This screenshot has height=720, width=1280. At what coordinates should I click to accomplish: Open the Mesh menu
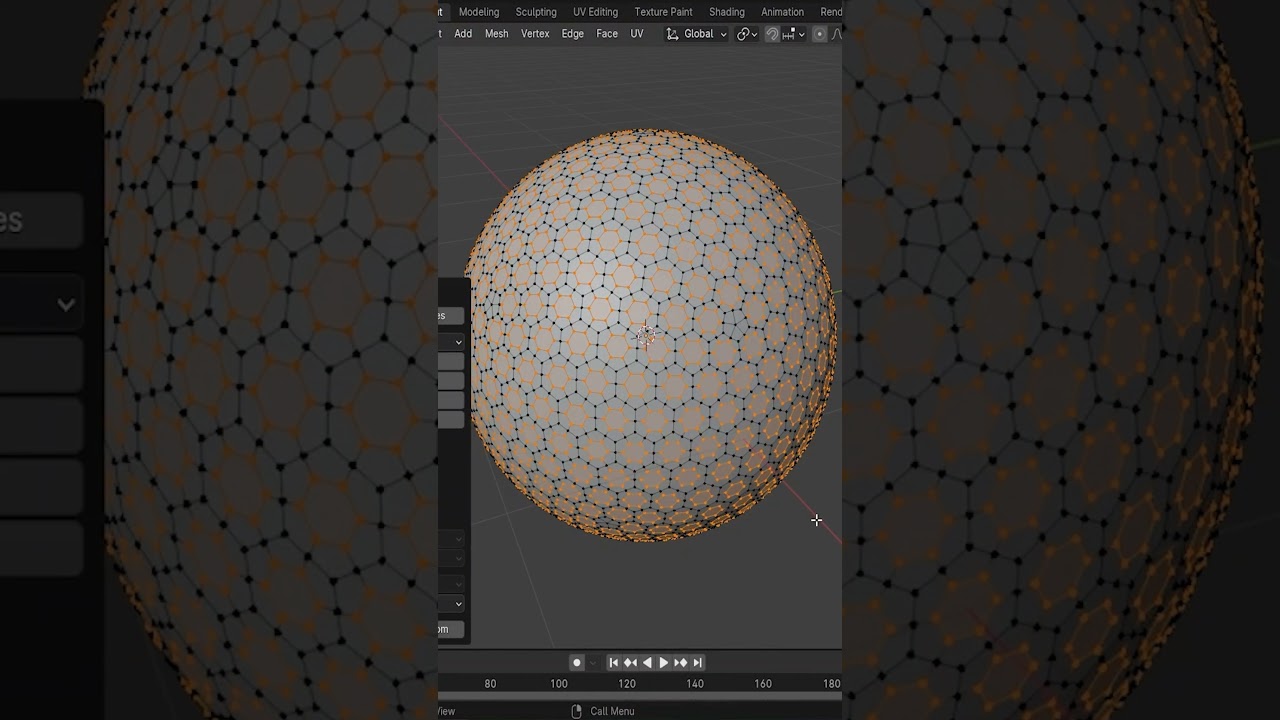click(497, 34)
